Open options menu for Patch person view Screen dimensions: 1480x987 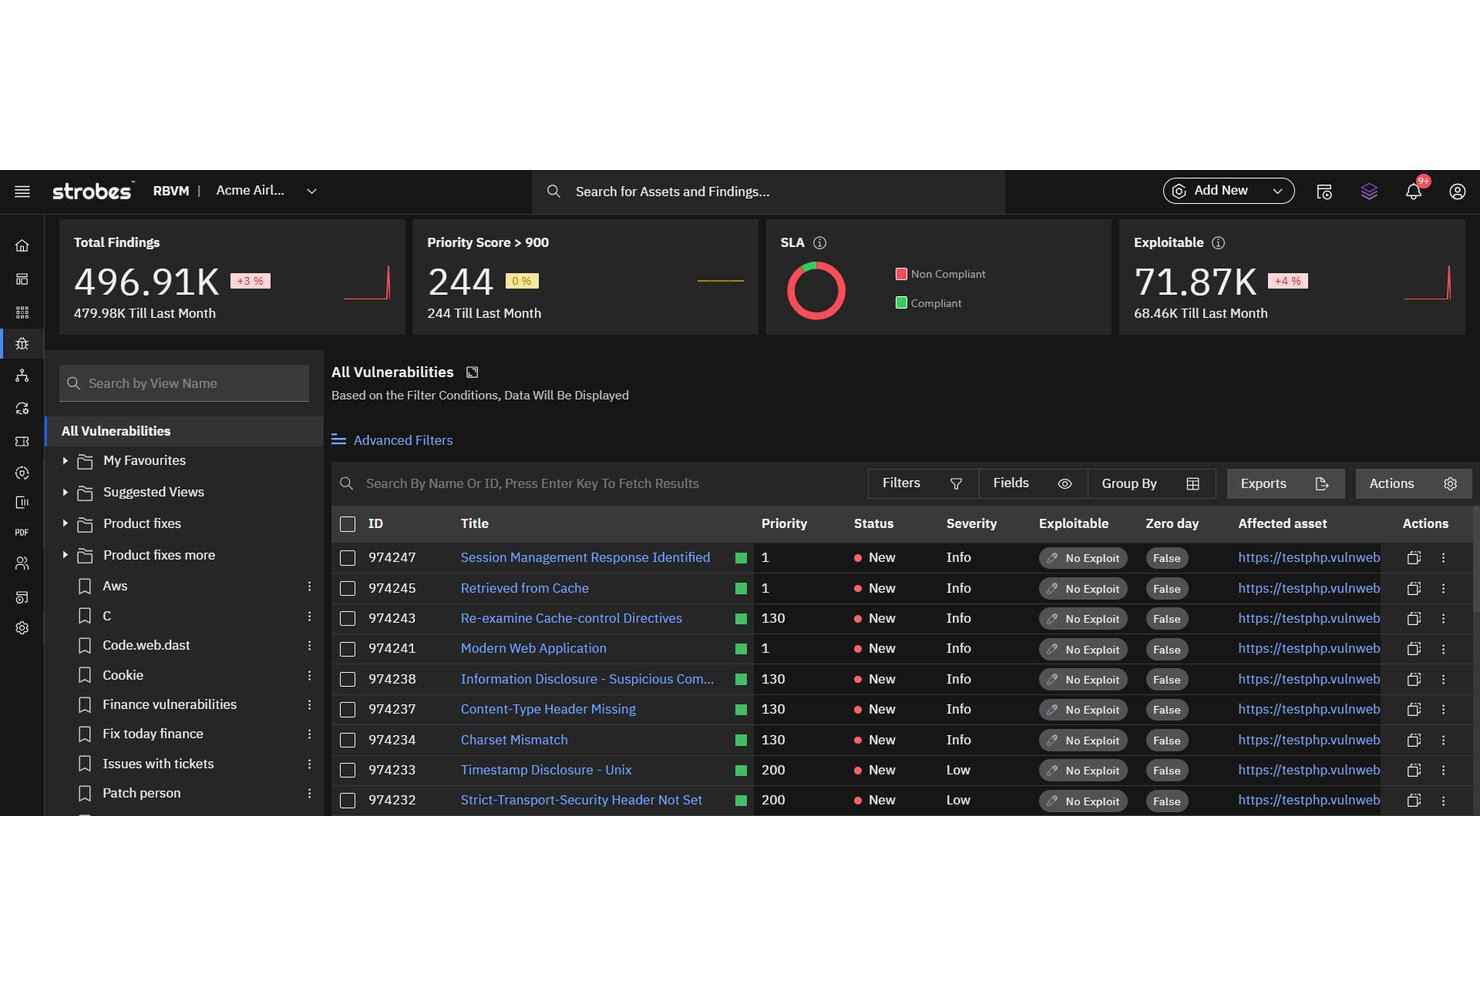pyautogui.click(x=309, y=793)
